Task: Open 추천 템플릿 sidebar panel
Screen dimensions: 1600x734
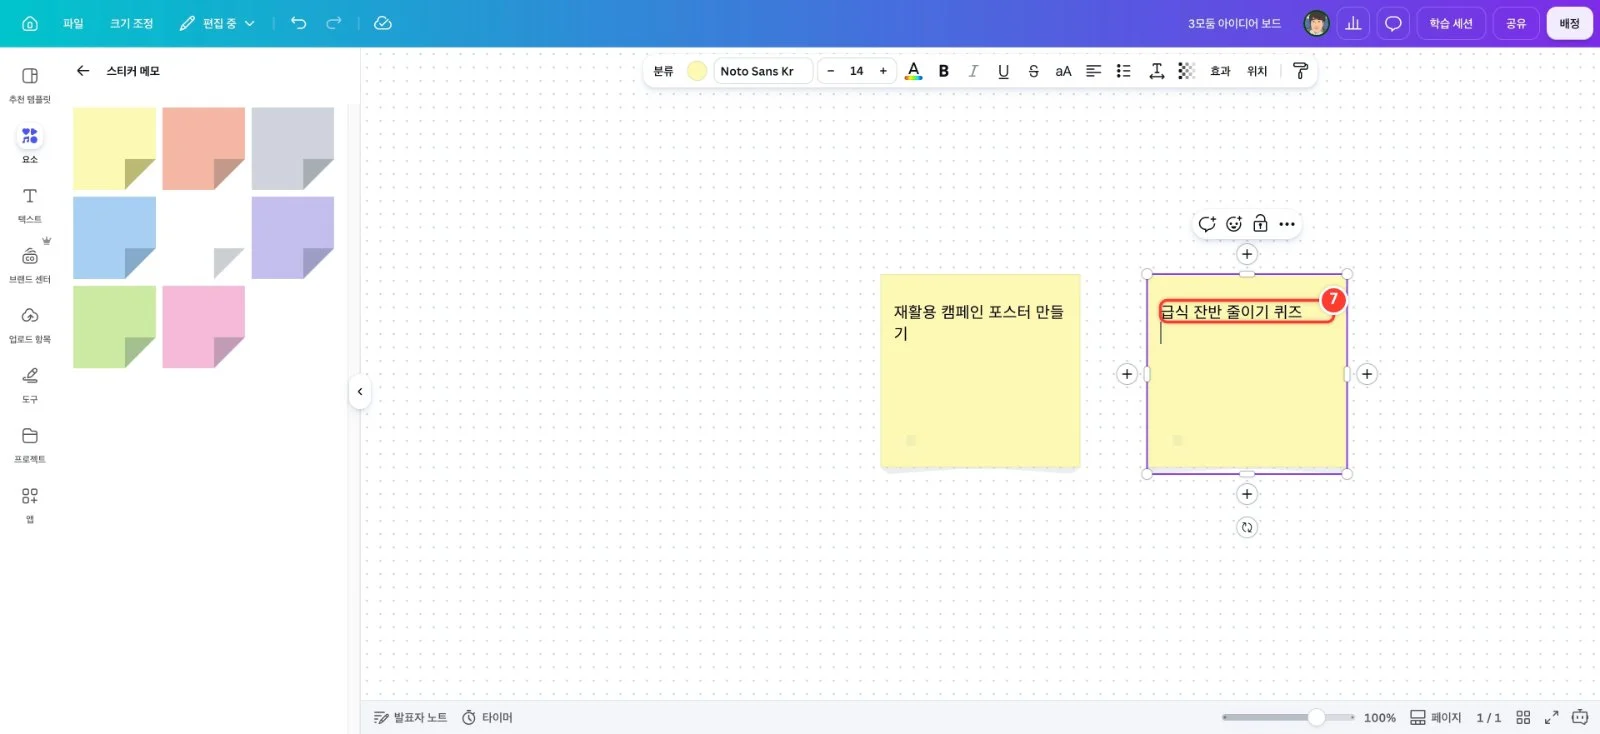Action: 30,85
